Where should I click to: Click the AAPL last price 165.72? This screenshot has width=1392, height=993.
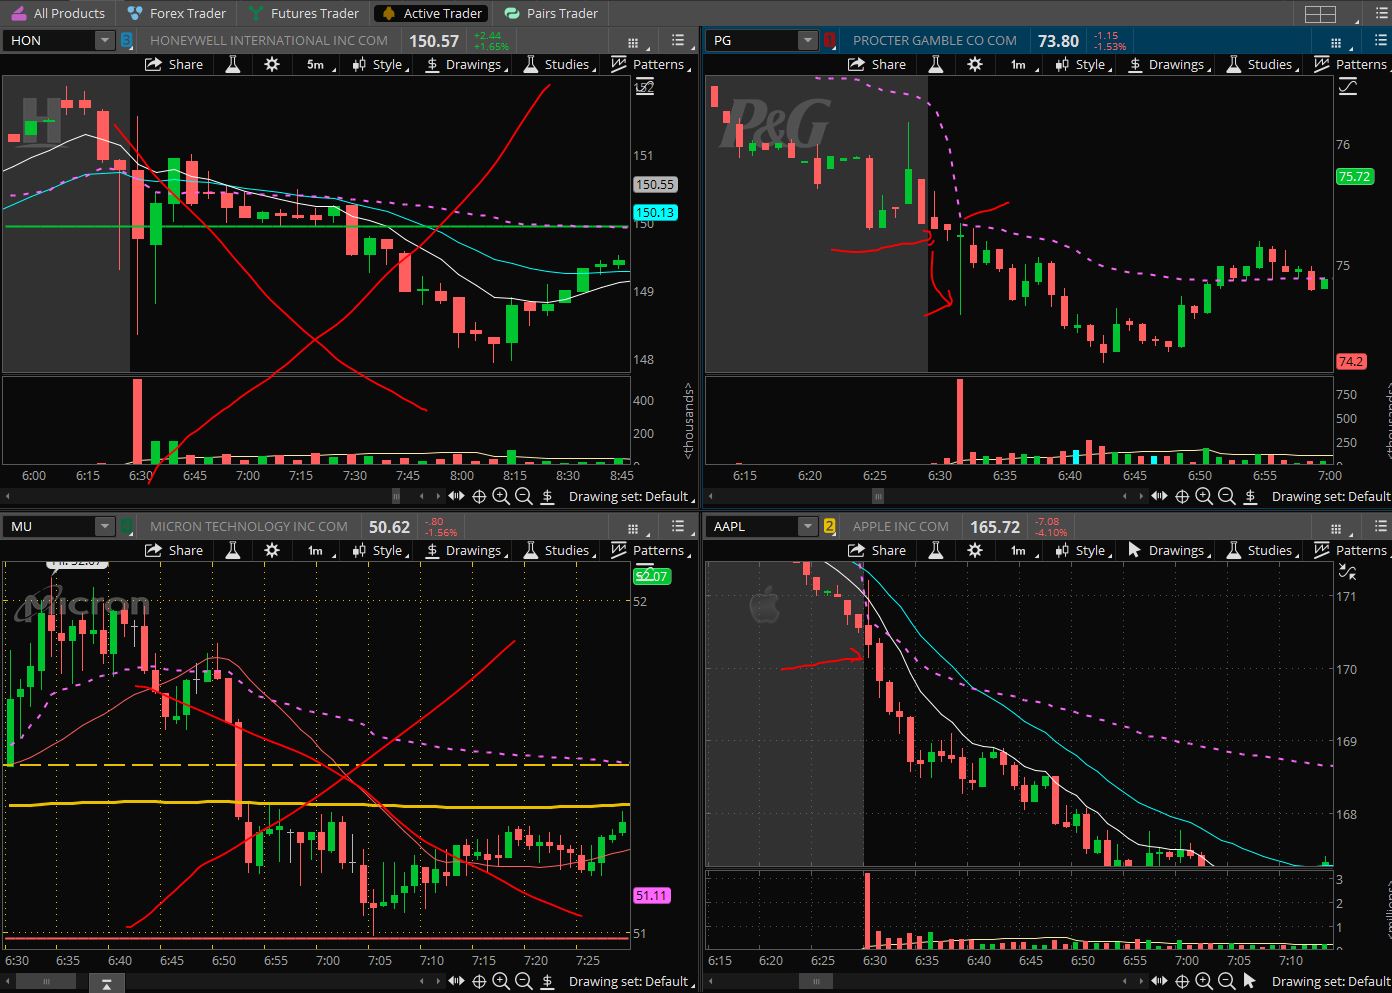pyautogui.click(x=994, y=526)
